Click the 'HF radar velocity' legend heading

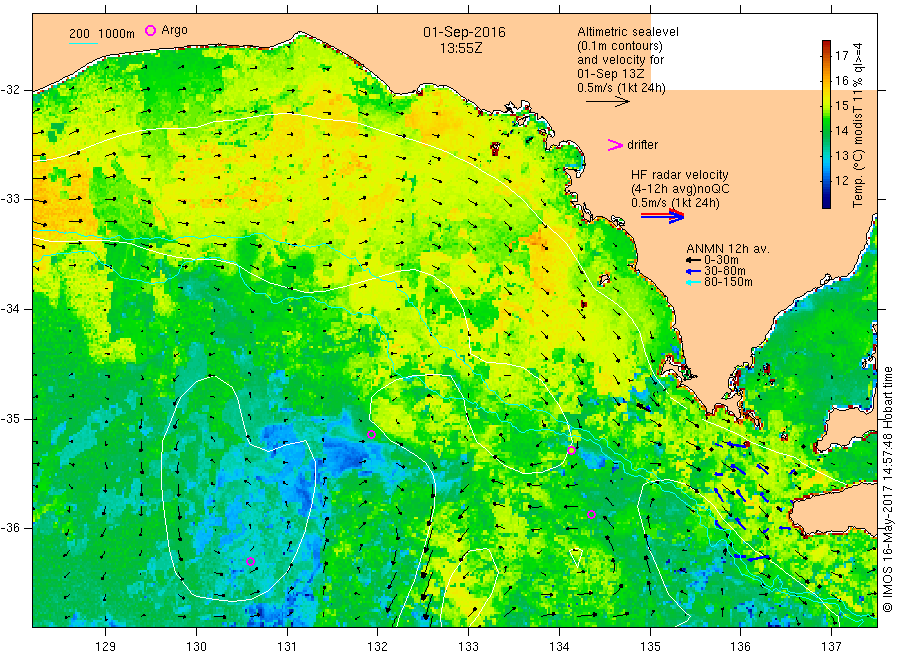[680, 174]
